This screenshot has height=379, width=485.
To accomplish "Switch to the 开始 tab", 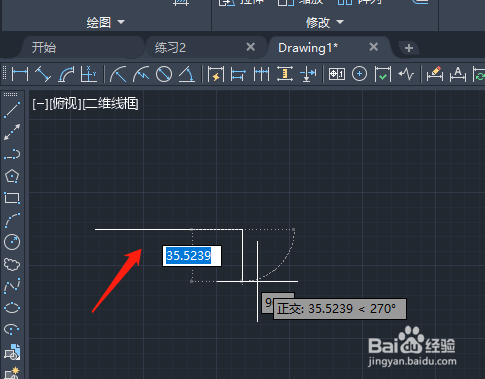I will [x=44, y=48].
